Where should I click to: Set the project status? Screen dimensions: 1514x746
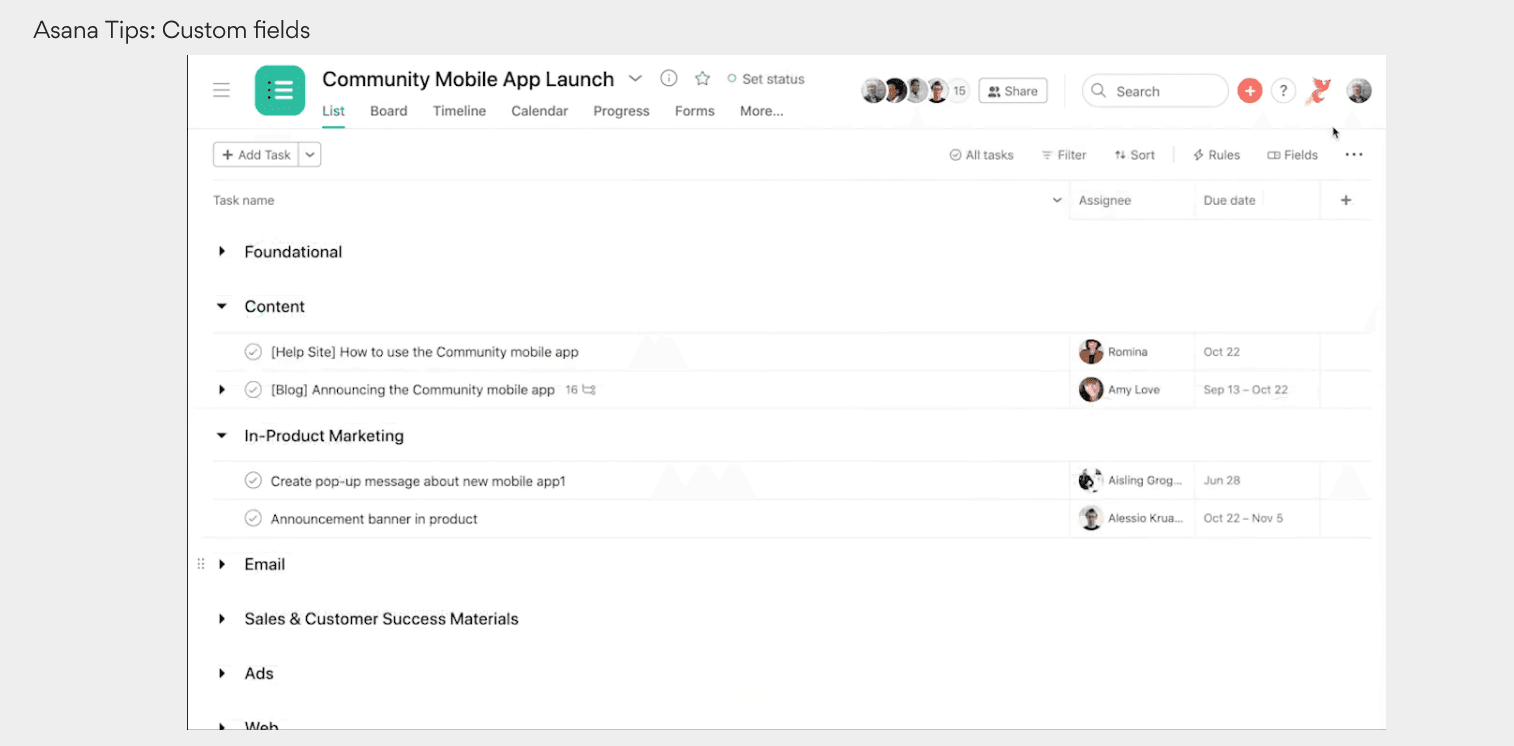pos(766,79)
